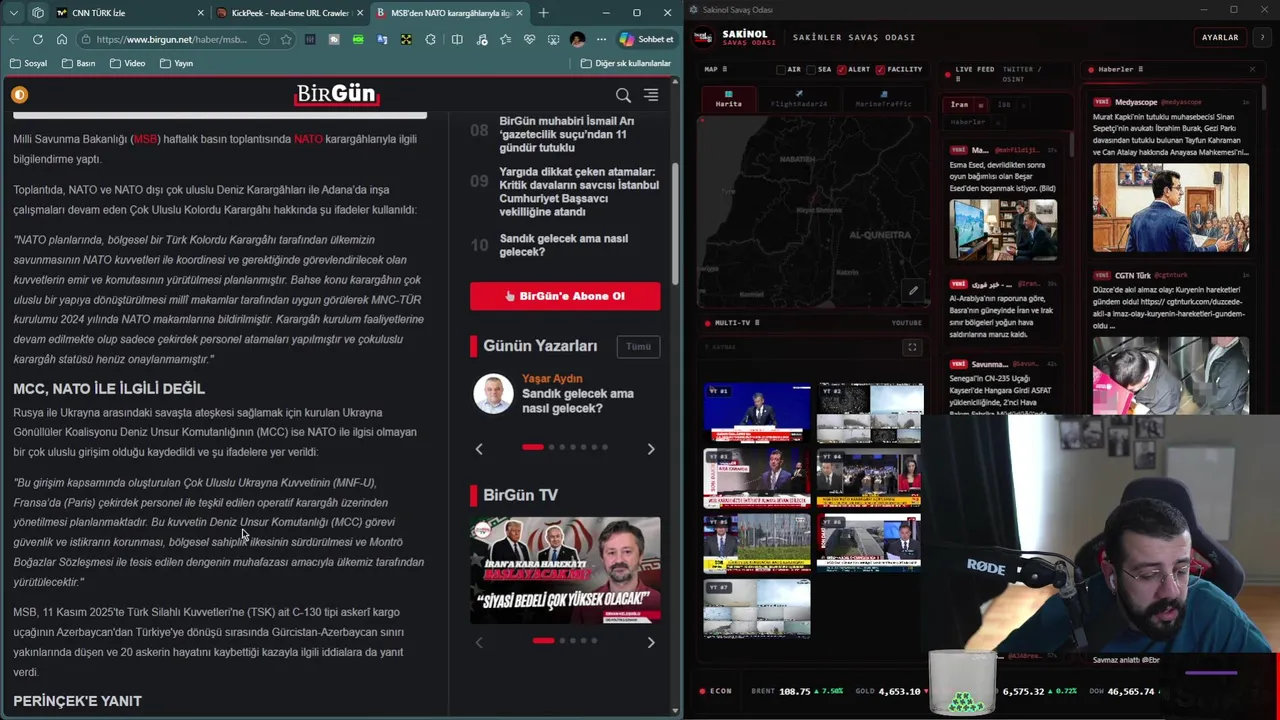Disable ALERT map layer checkbox
The width and height of the screenshot is (1280, 720).
[842, 70]
